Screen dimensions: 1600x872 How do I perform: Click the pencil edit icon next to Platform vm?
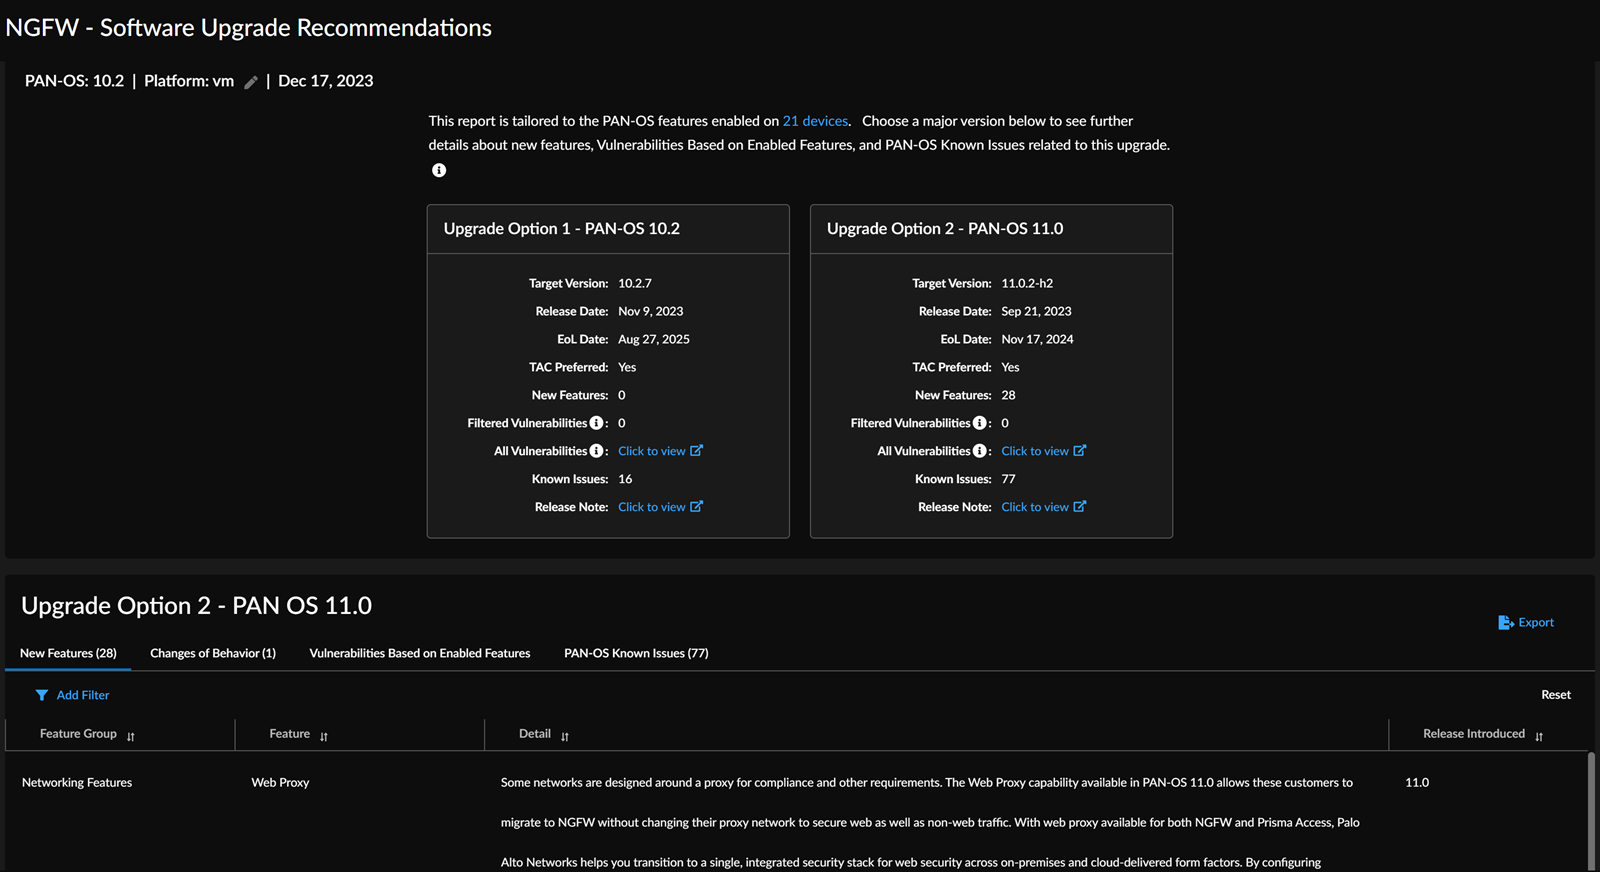click(251, 82)
